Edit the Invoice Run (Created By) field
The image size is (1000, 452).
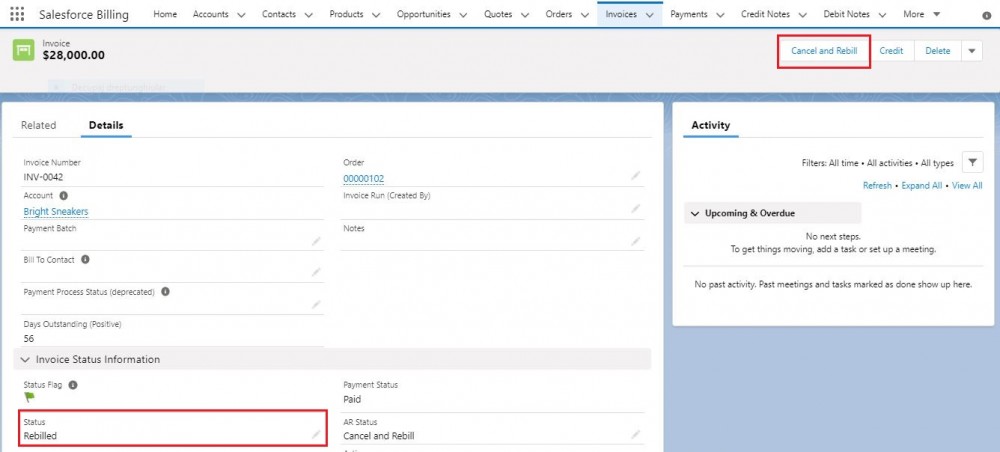pos(636,208)
